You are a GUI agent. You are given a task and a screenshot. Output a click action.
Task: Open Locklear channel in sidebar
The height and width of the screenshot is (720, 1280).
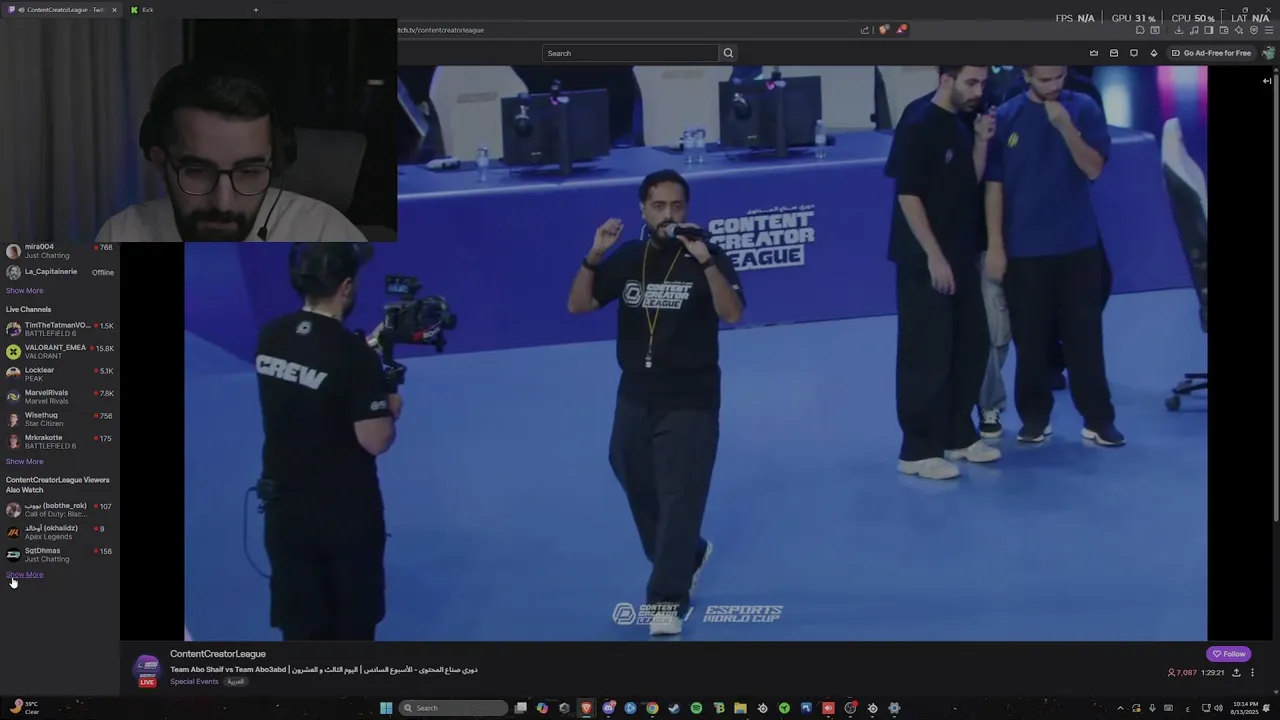click(60, 374)
